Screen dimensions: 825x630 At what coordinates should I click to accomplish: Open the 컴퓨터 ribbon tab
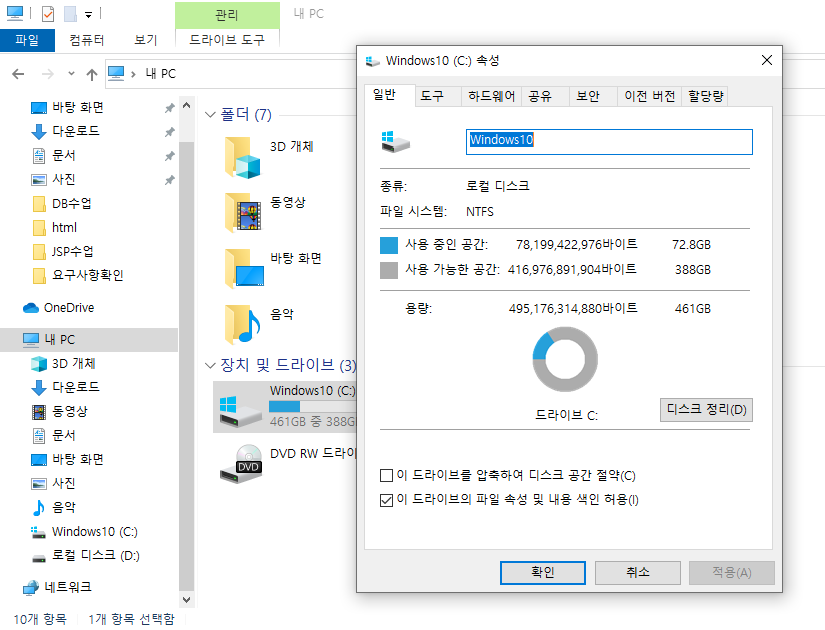pyautogui.click(x=87, y=40)
